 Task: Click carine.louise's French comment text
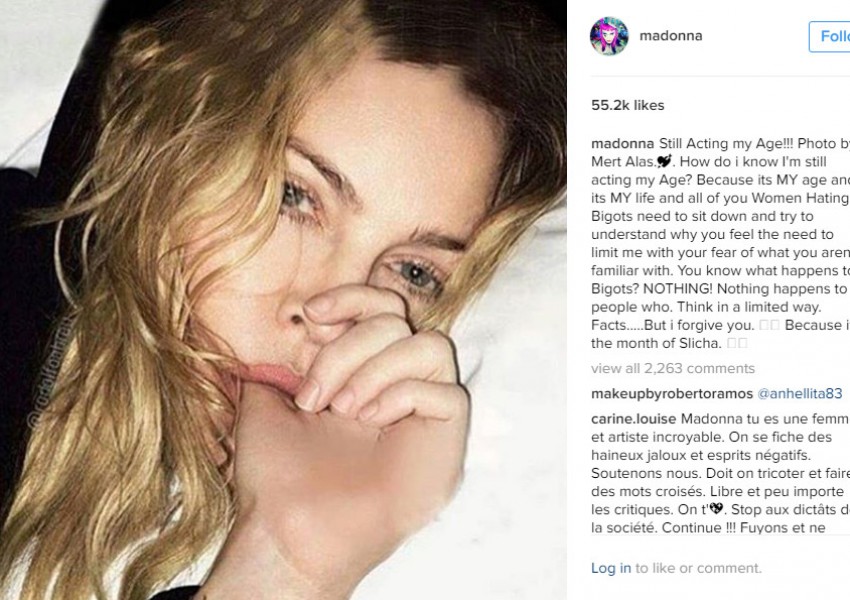[x=720, y=473]
